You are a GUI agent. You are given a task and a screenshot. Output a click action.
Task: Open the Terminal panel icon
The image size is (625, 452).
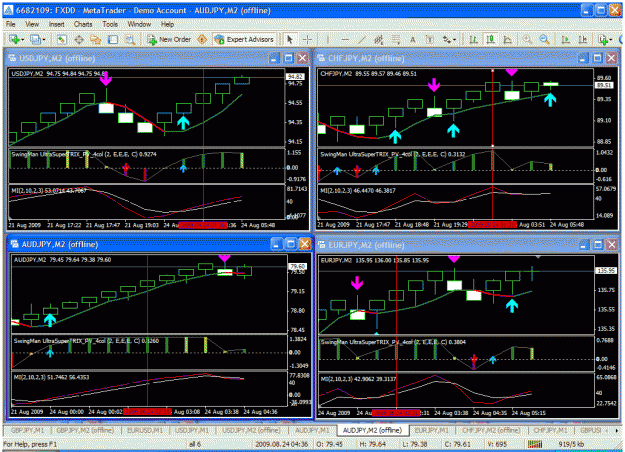[113, 39]
